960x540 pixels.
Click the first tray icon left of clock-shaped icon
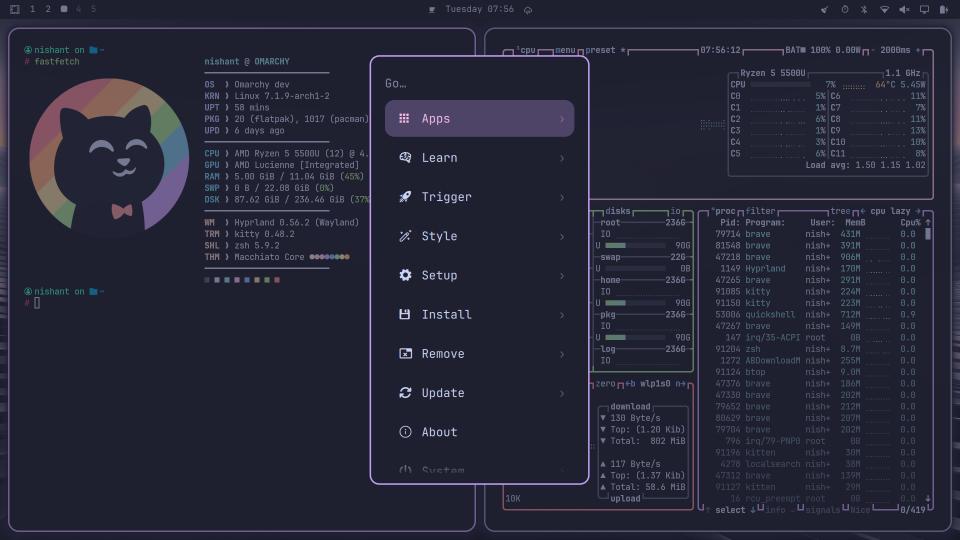825,9
